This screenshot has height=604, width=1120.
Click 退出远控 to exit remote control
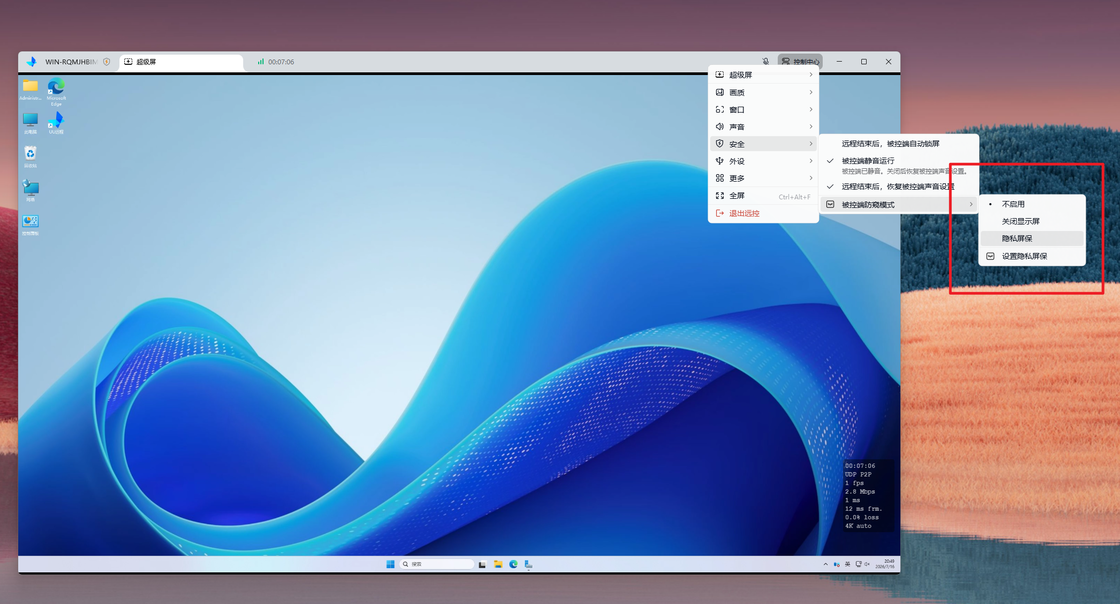[x=763, y=213]
